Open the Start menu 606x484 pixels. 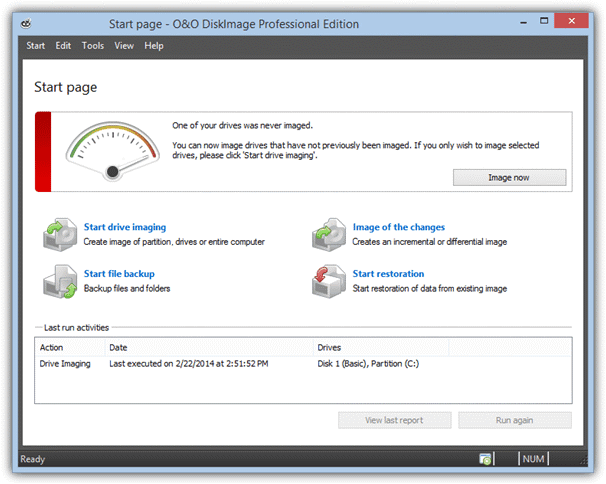tap(36, 46)
